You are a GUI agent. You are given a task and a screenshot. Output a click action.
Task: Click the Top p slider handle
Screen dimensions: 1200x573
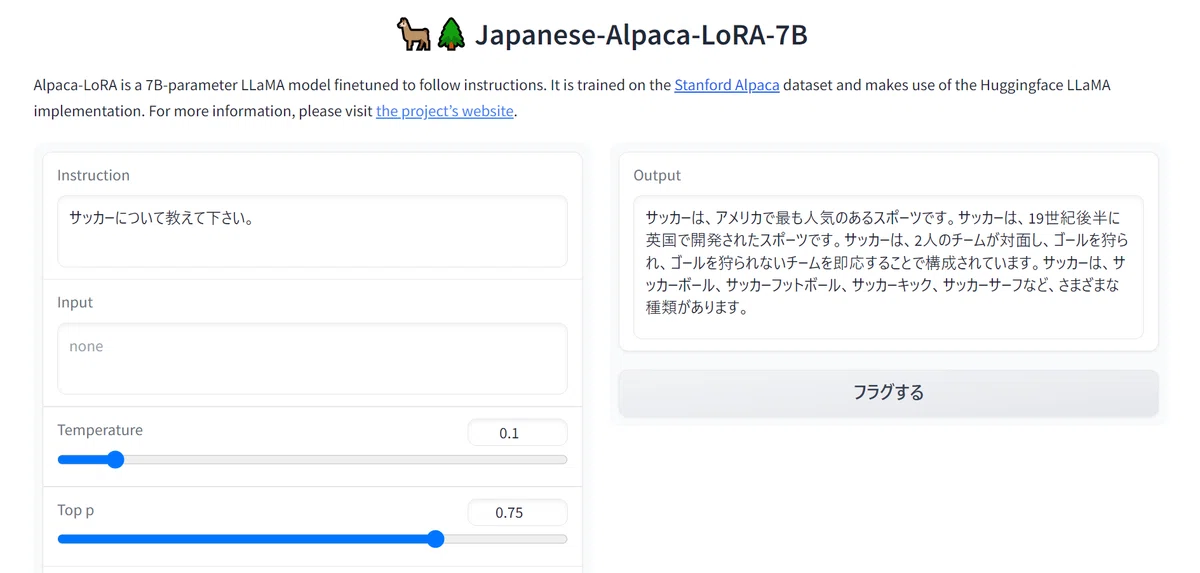coord(435,539)
